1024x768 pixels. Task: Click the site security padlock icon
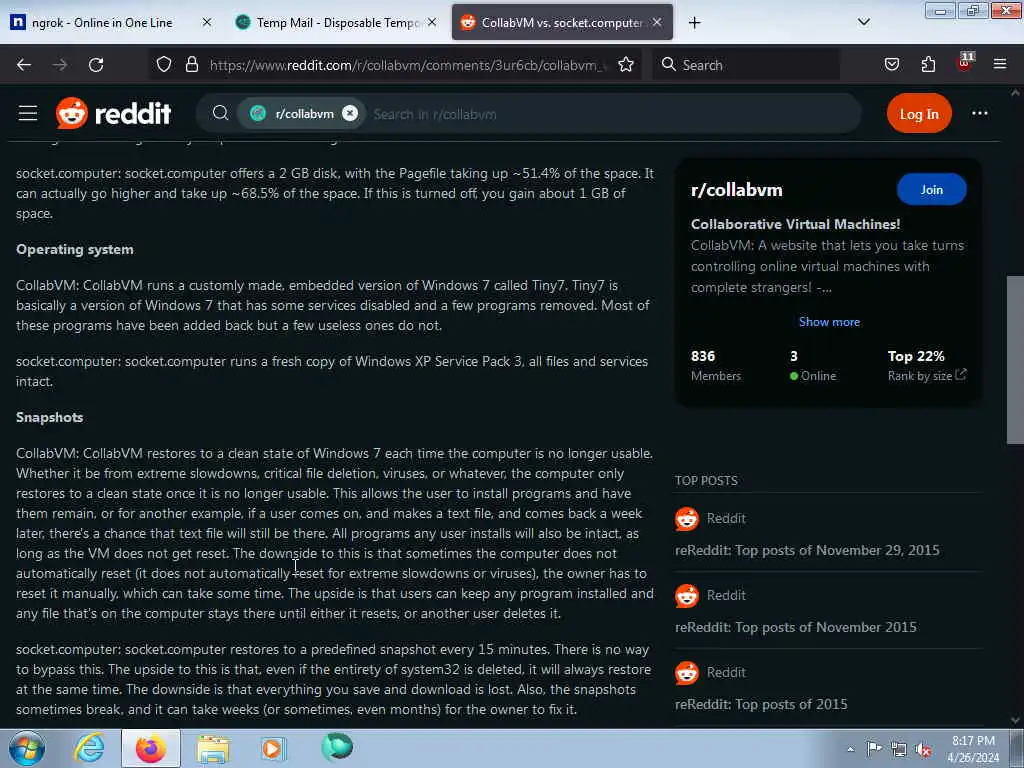(x=191, y=65)
